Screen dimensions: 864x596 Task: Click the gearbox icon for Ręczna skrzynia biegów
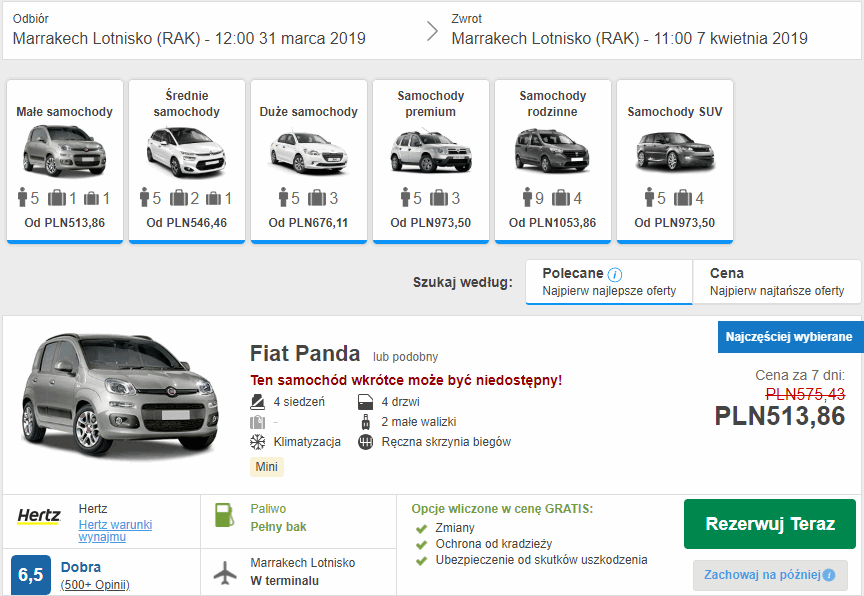pos(365,442)
